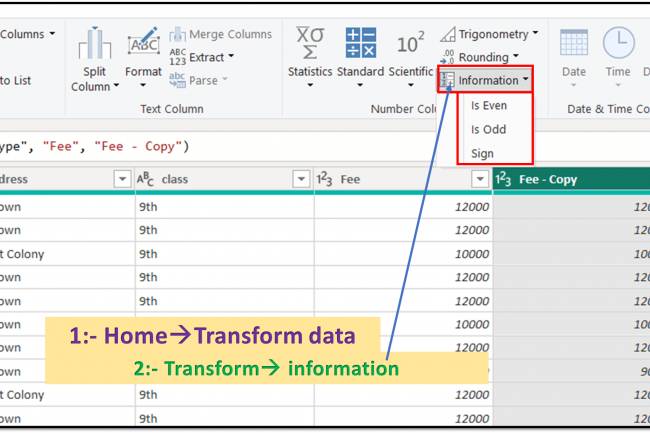
Task: Click the 123 type icon of Fee - Copy column
Action: coord(503,179)
